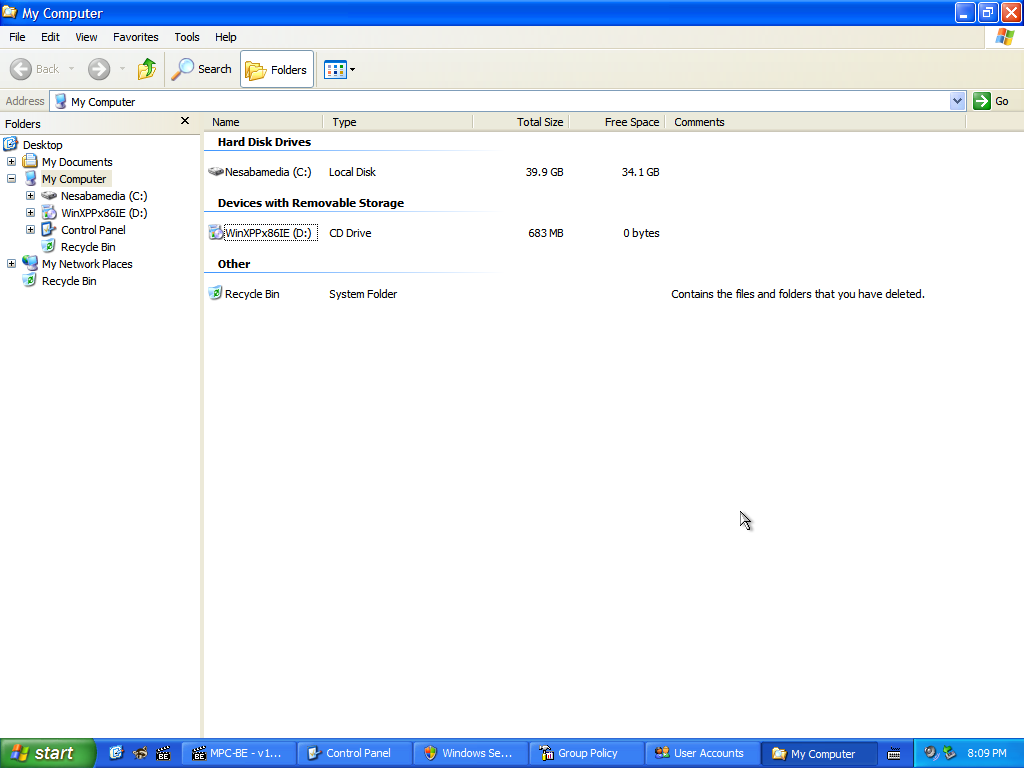Image resolution: width=1024 pixels, height=768 pixels.
Task: Open the Address bar dropdown arrow
Action: pos(957,101)
